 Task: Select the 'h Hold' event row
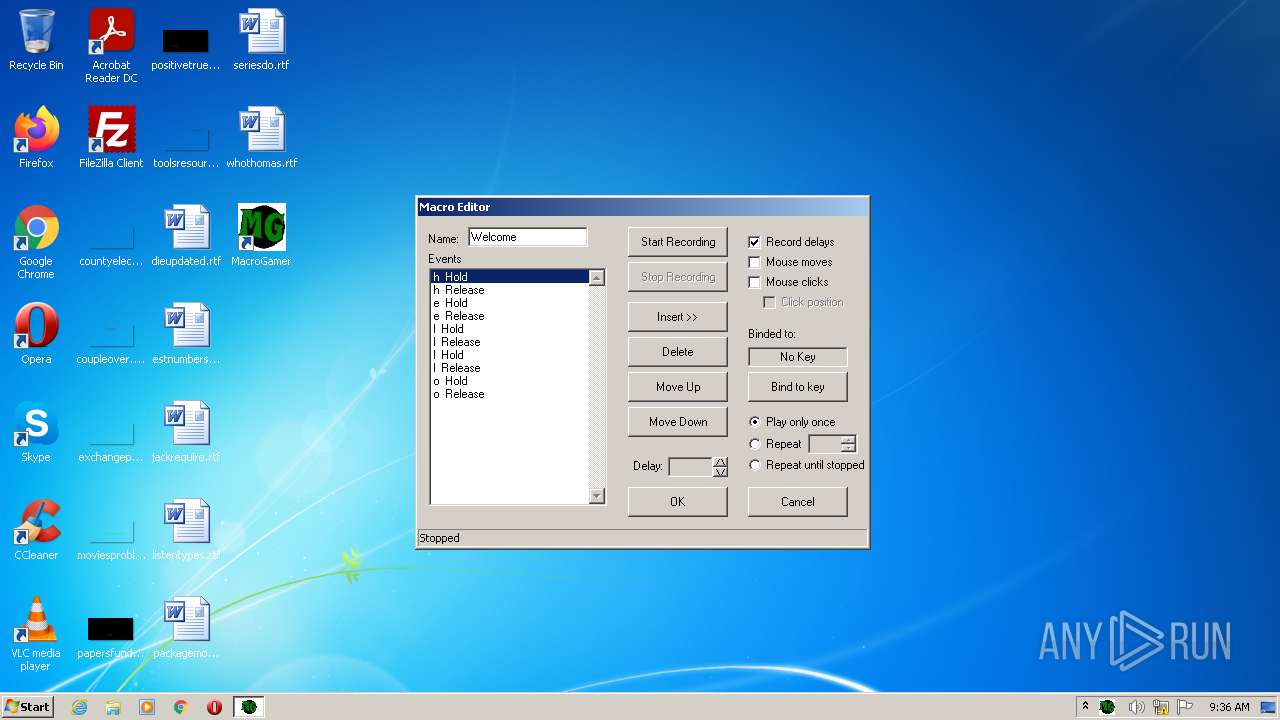[509, 277]
